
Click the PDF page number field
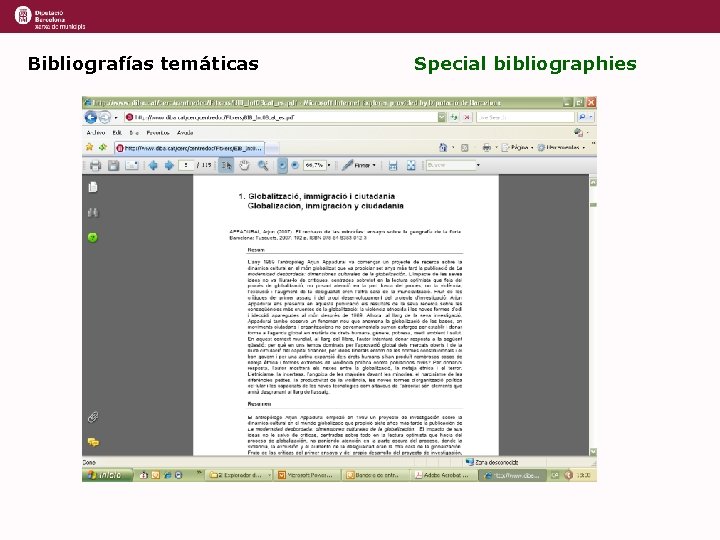186,165
